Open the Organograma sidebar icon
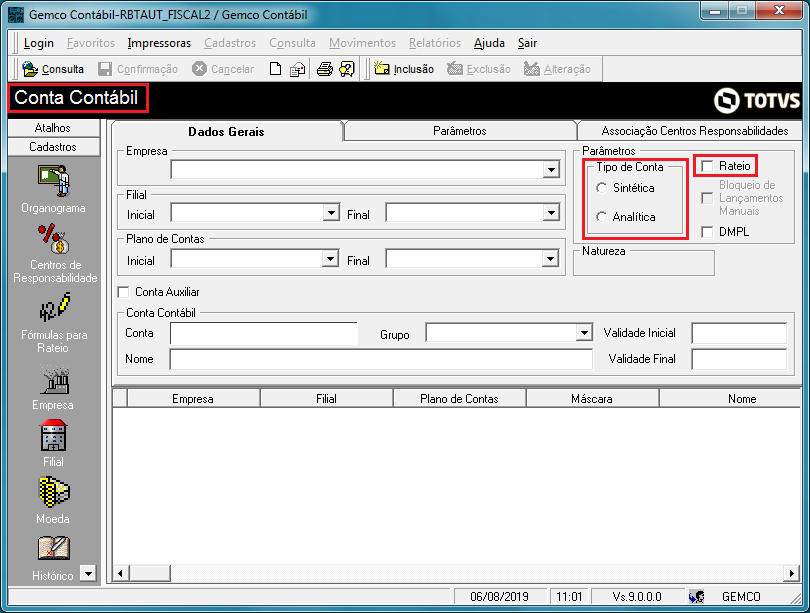The height and width of the screenshot is (613, 810). 53,181
